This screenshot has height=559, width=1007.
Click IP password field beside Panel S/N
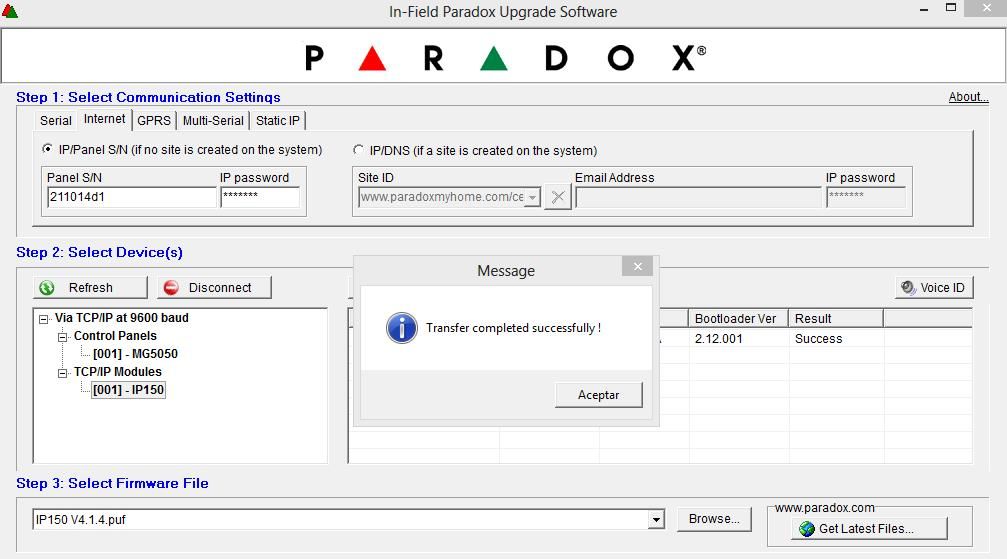click(260, 197)
